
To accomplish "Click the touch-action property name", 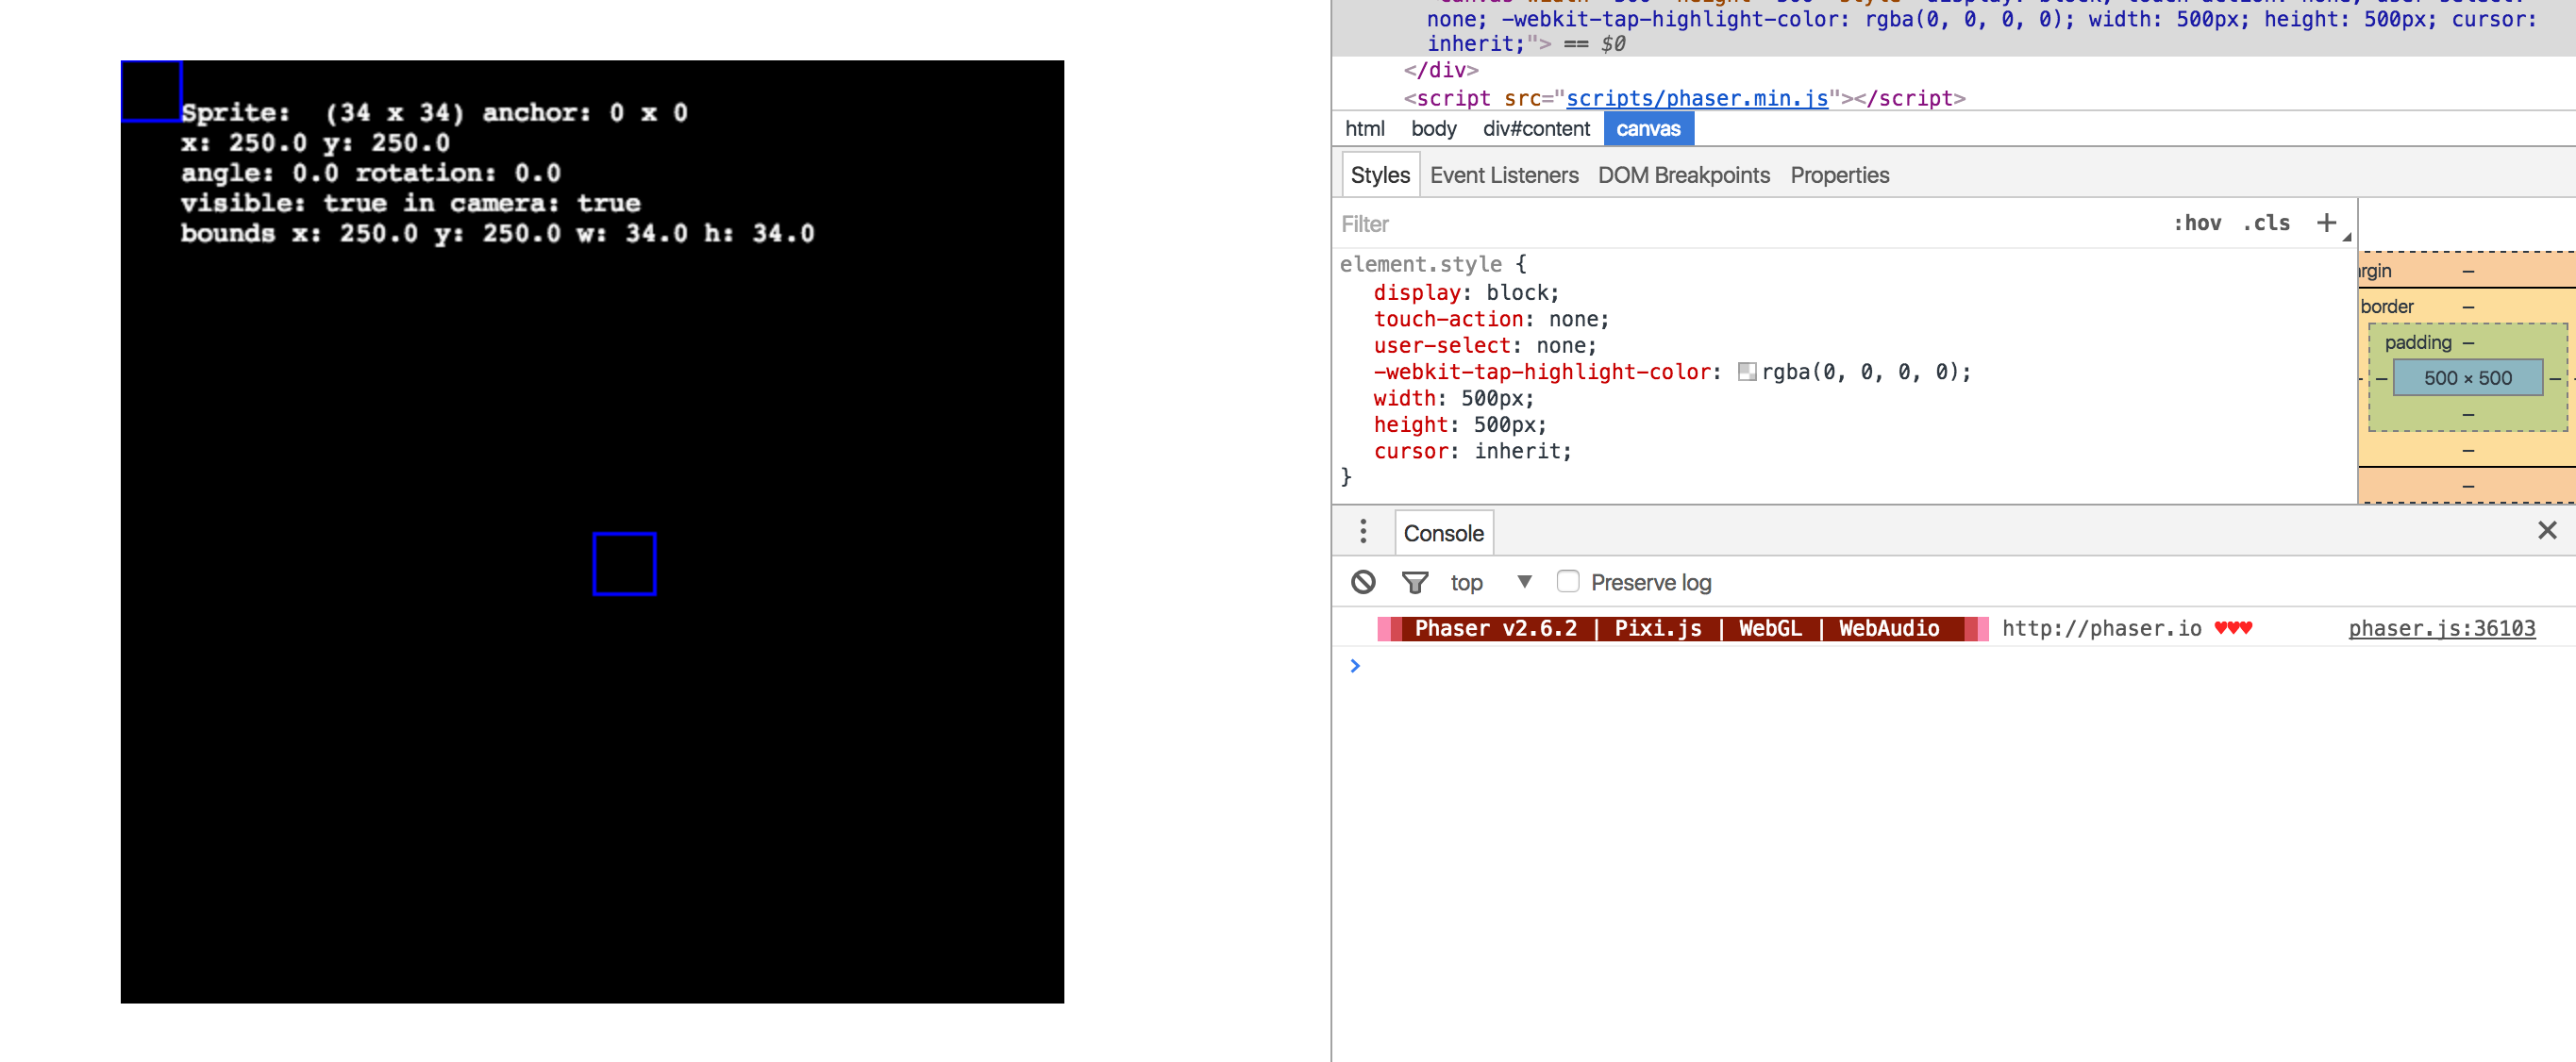I will (x=1447, y=319).
